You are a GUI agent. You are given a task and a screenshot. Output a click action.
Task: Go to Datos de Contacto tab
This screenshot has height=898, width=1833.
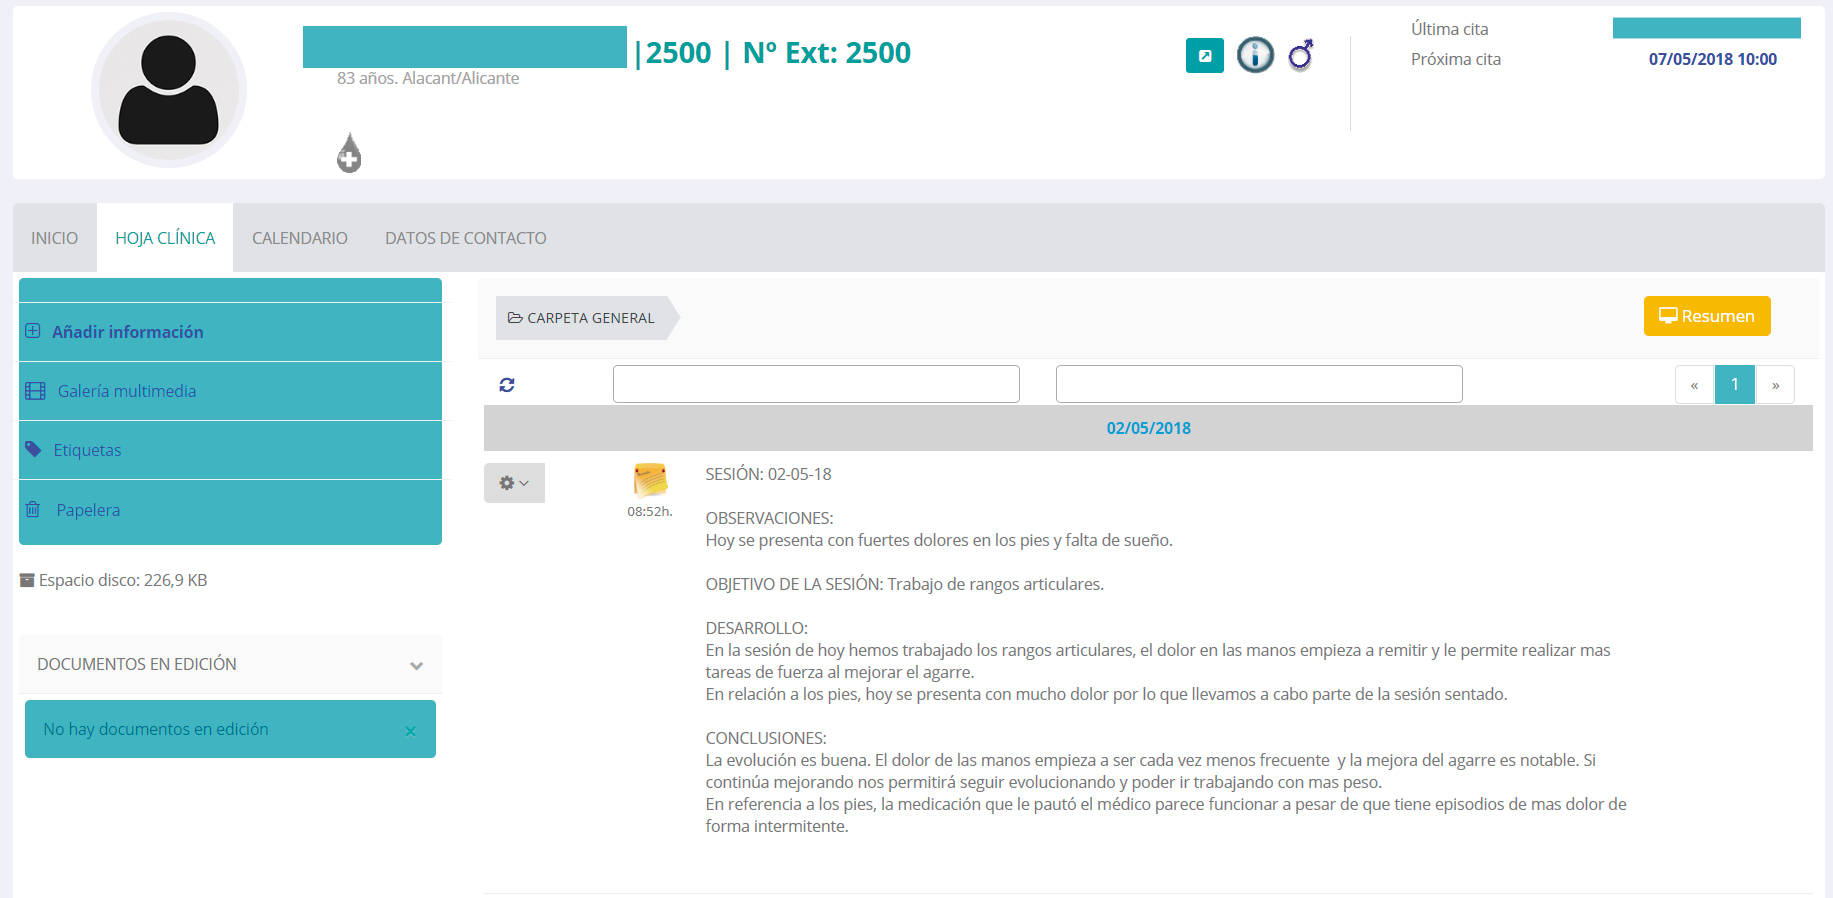[x=465, y=238]
